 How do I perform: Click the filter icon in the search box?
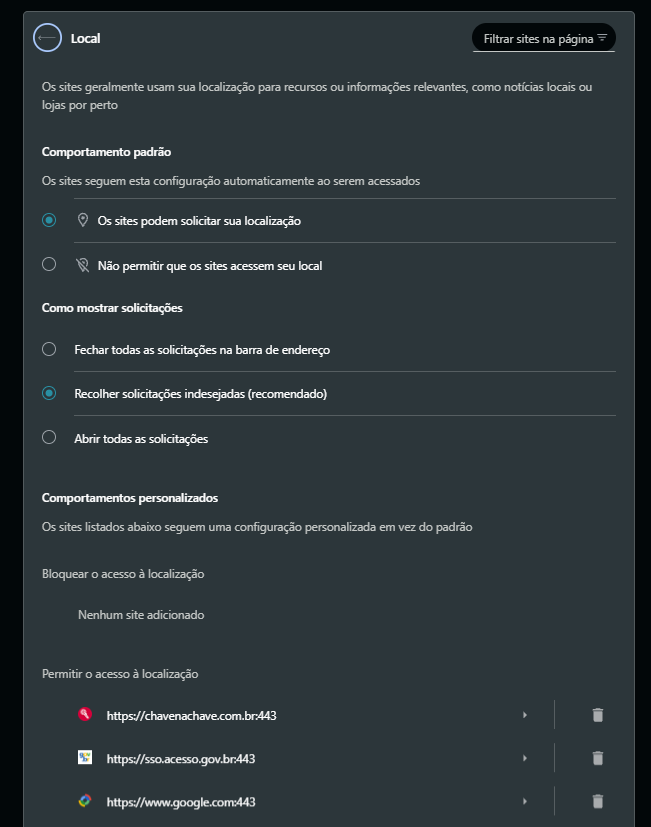(x=602, y=38)
